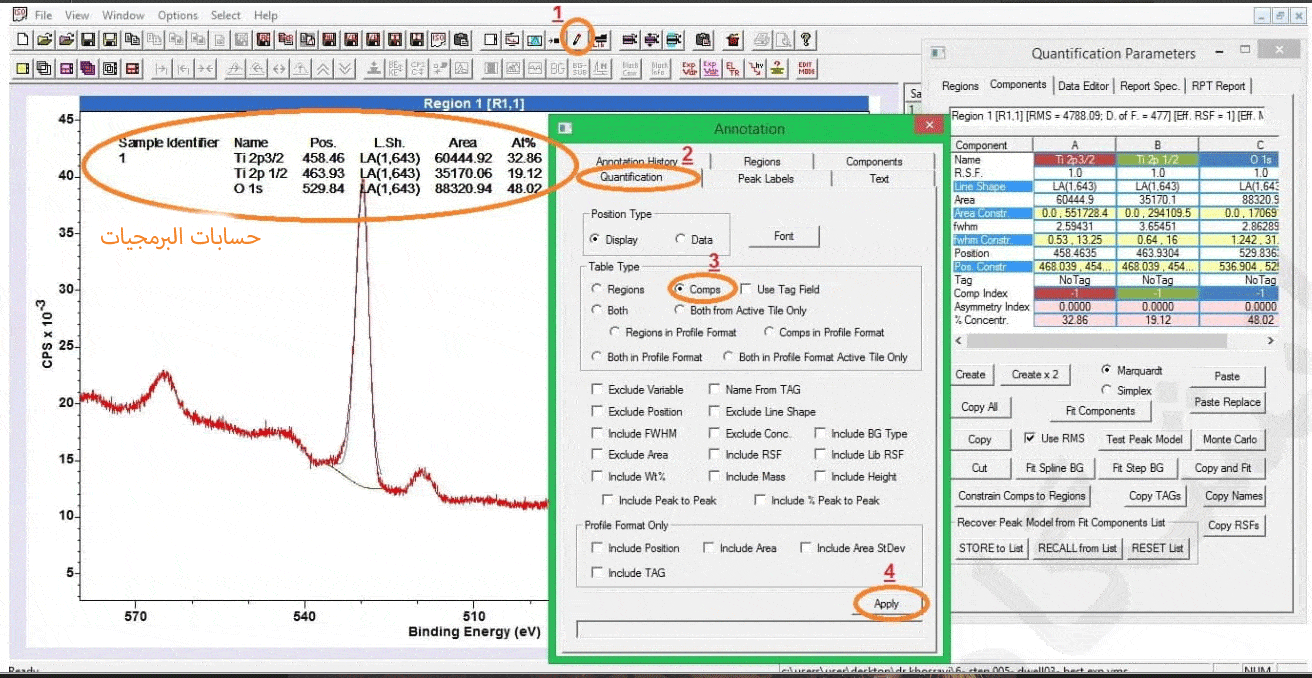Viewport: 1312px width, 678px height.
Task: Open Data Editor tab in Quantification Parameters
Action: (1083, 86)
